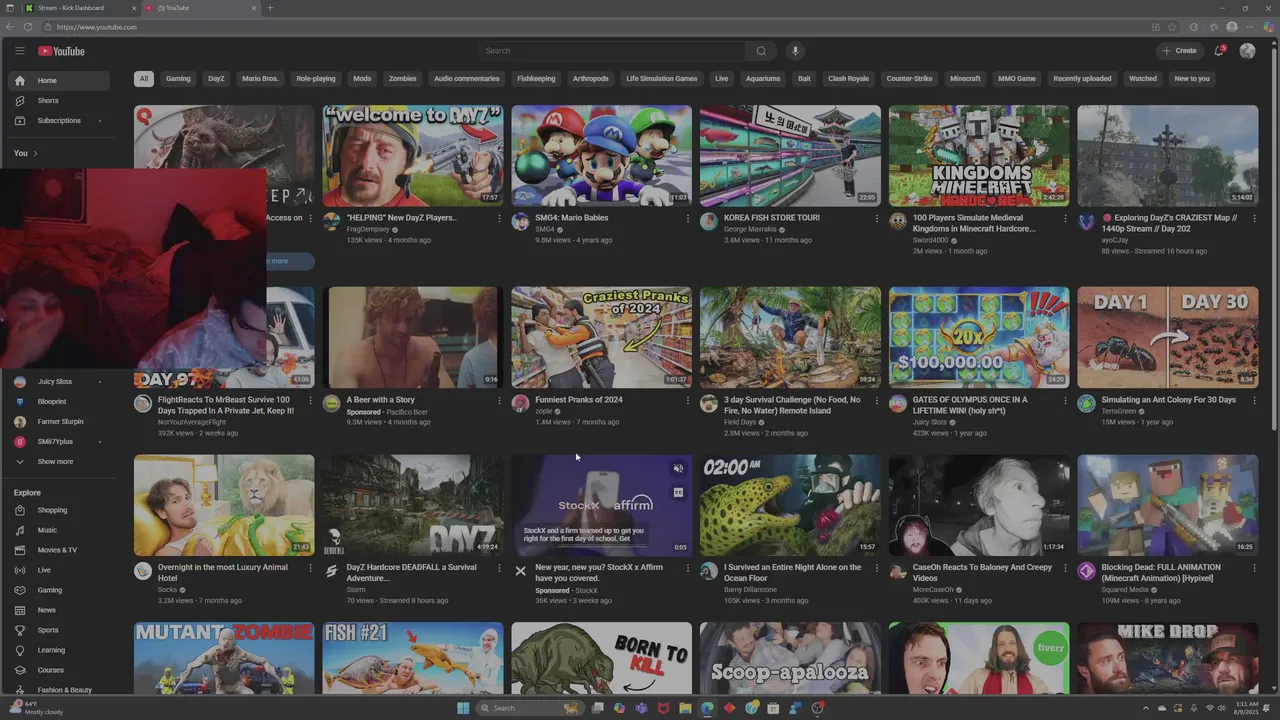
Task: Go to Shorts in the sidebar
Action: click(x=60, y=100)
